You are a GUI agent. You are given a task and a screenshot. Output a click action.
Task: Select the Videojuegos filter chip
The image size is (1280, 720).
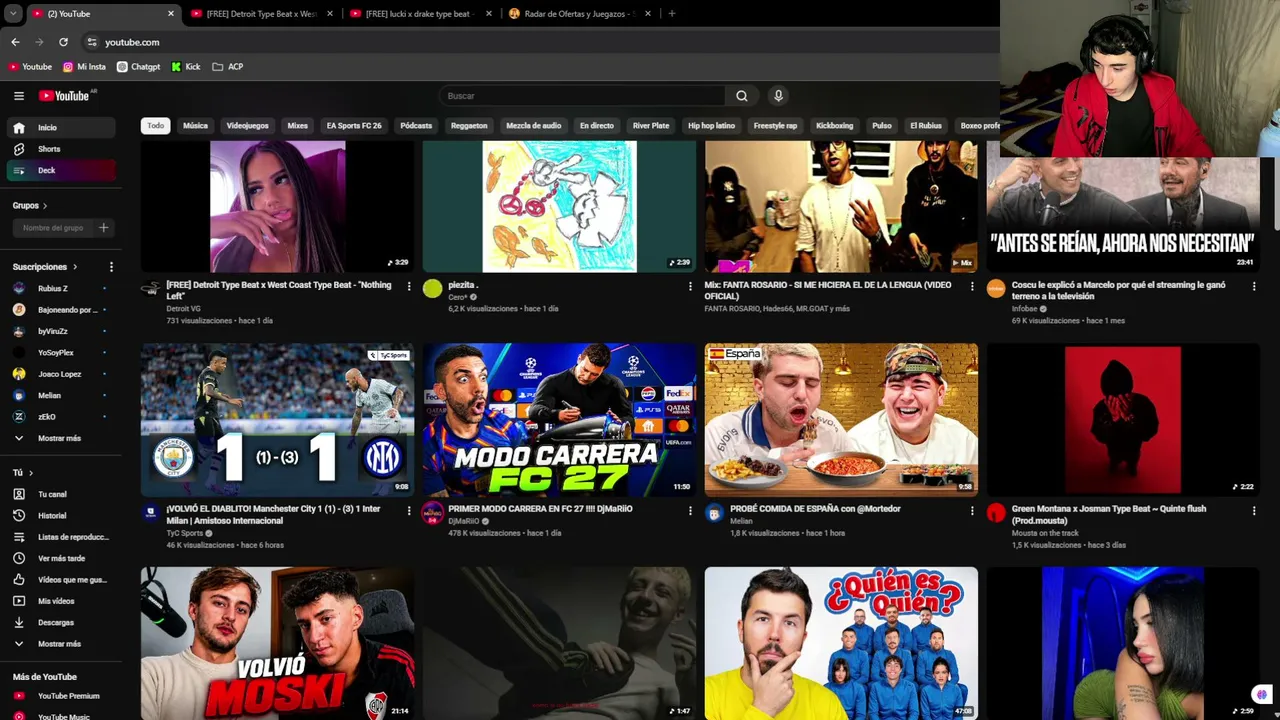click(x=247, y=126)
